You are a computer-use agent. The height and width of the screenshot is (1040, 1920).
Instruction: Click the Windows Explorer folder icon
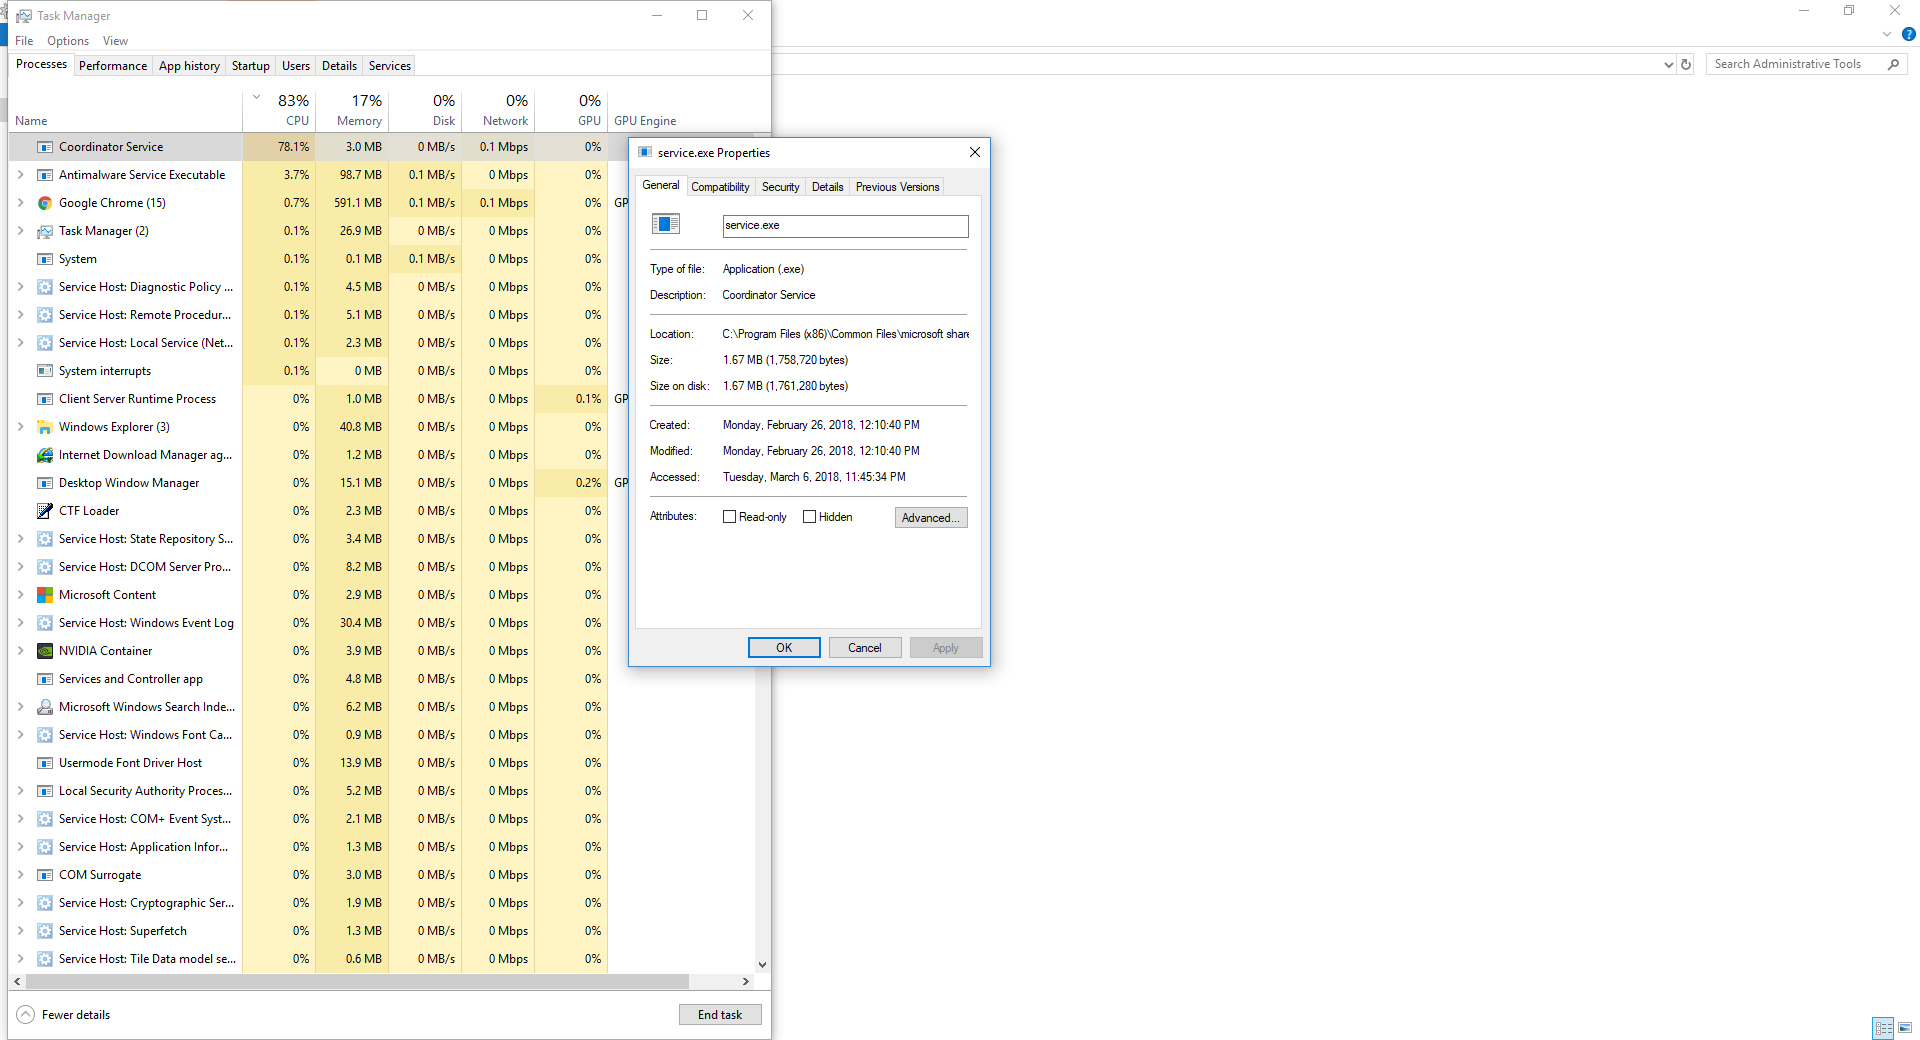pos(45,427)
